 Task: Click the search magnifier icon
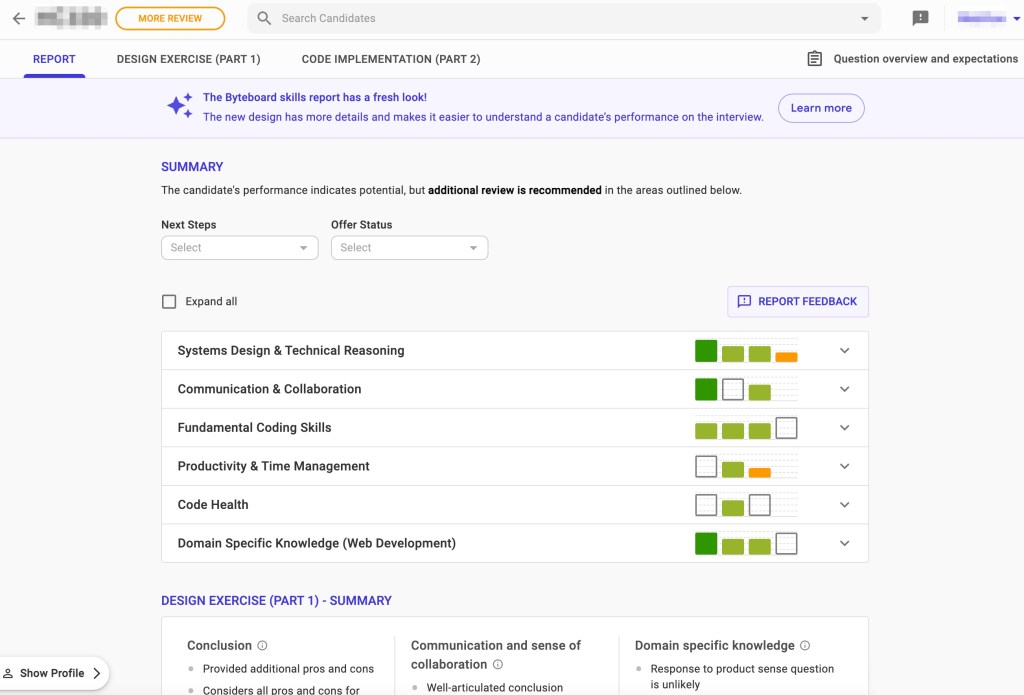[x=264, y=18]
